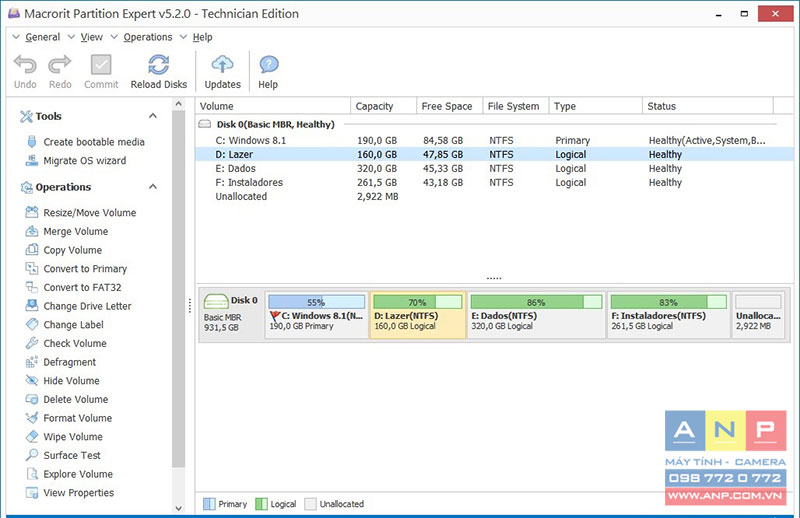Click the sidebar vertical scrollbar thumb
Image resolution: width=800 pixels, height=518 pixels.
pyautogui.click(x=178, y=288)
